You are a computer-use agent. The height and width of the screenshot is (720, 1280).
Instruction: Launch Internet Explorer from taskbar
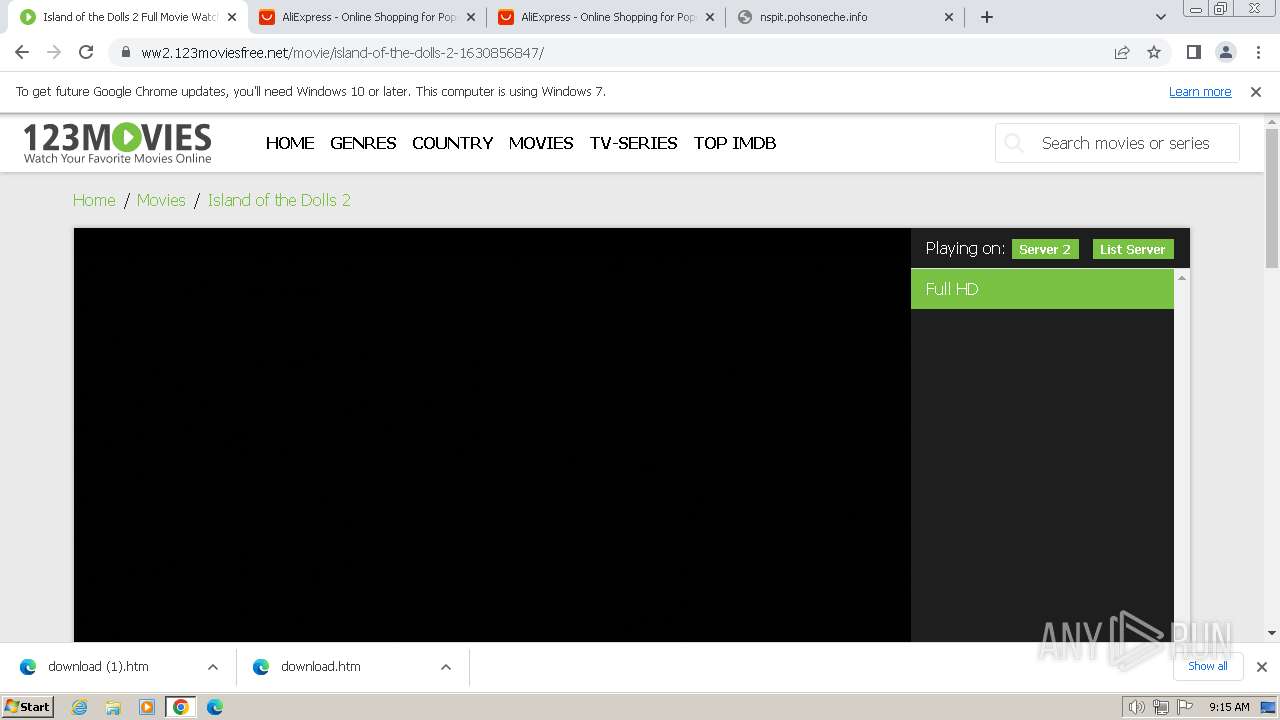(79, 707)
